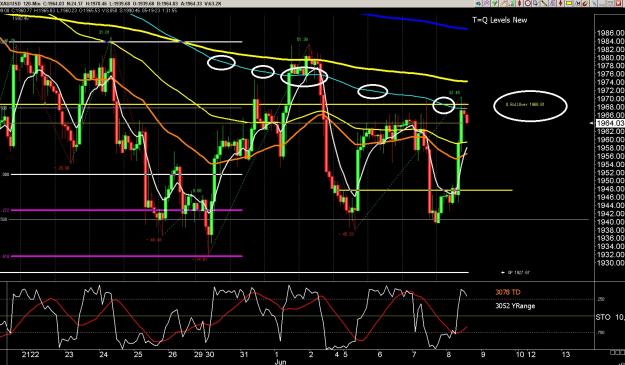The height and width of the screenshot is (365, 625).
Task: Click the 'T=Q Levels New' chart label
Action: tap(499, 20)
